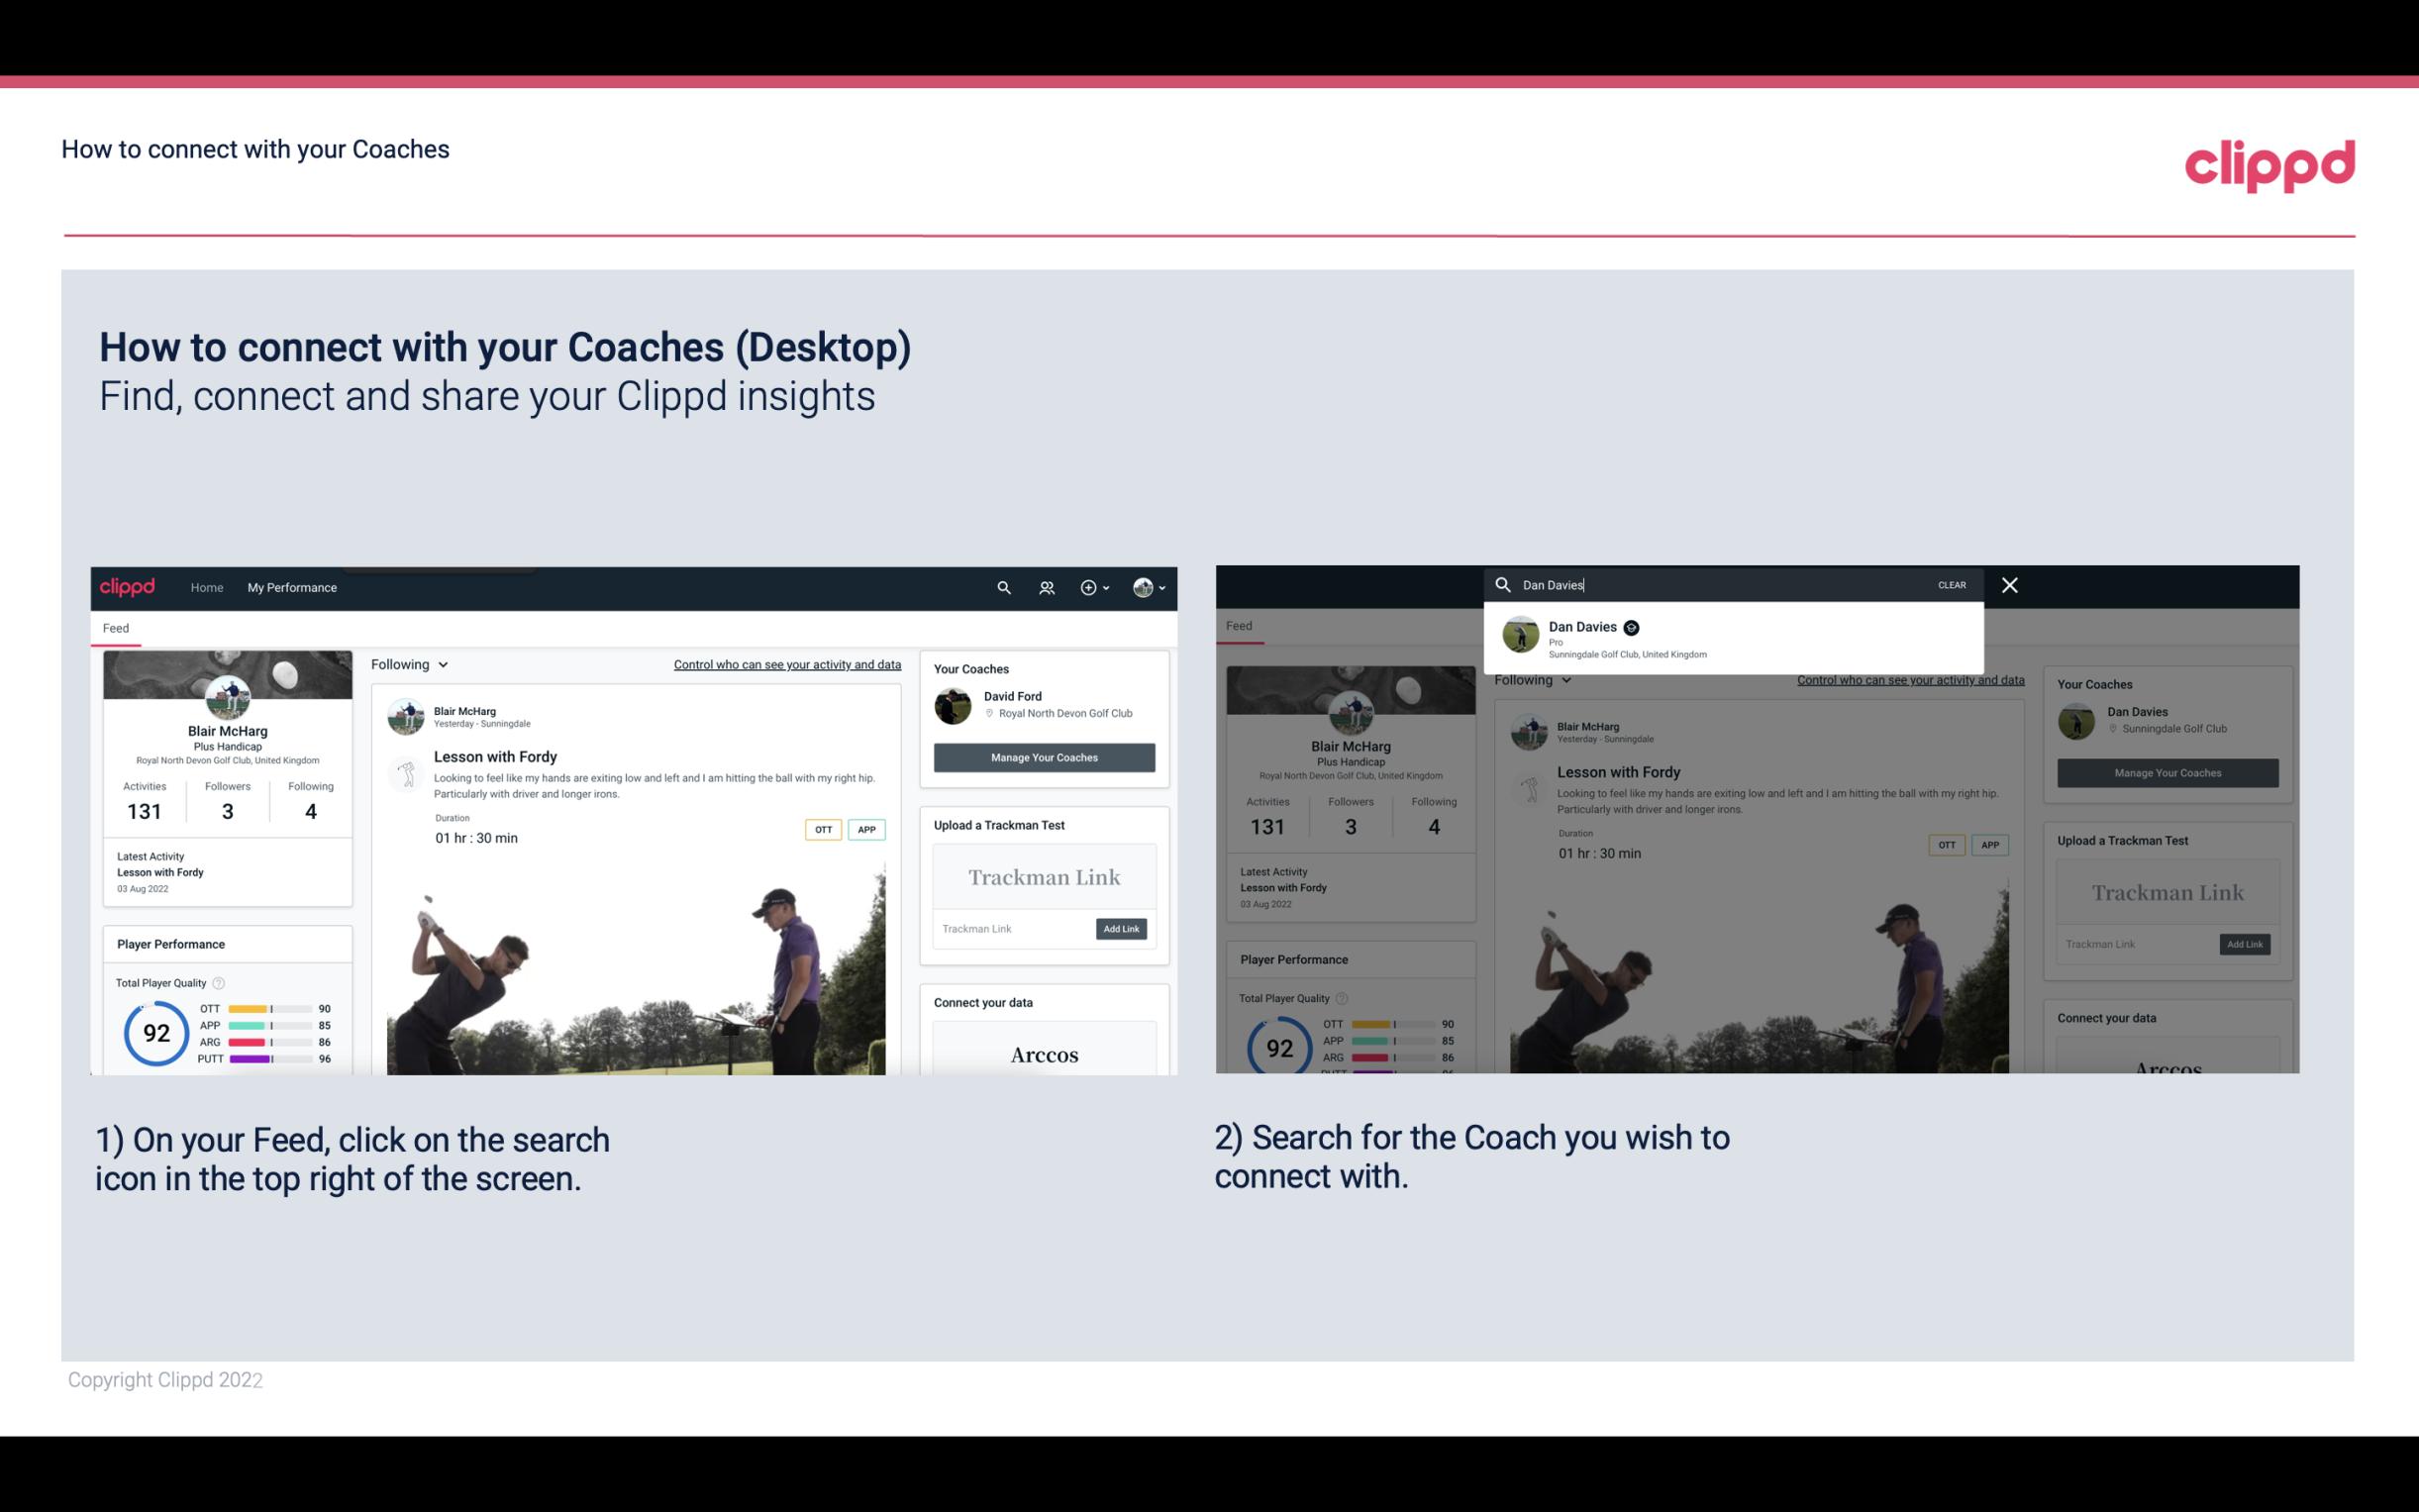Click the Home tab in top navigation
The image size is (2419, 1512).
[207, 587]
